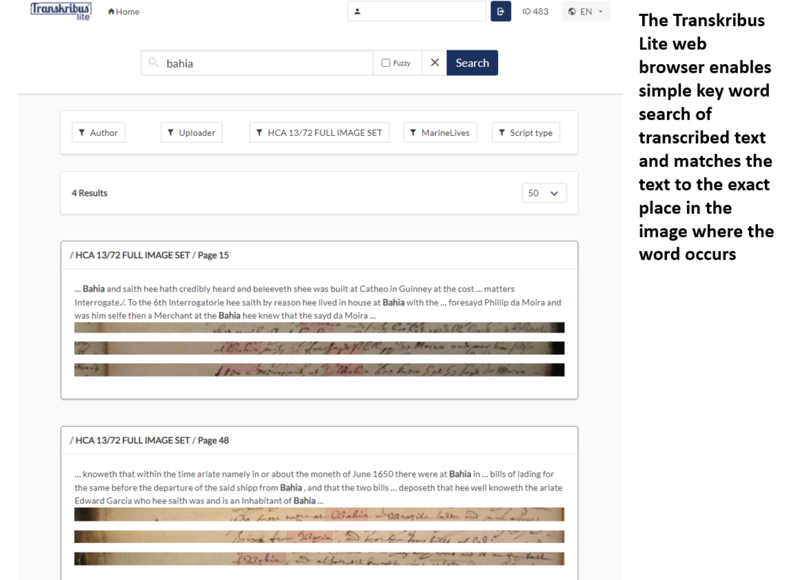Select the Author filter funnel icon
The image size is (800, 580).
pos(81,131)
